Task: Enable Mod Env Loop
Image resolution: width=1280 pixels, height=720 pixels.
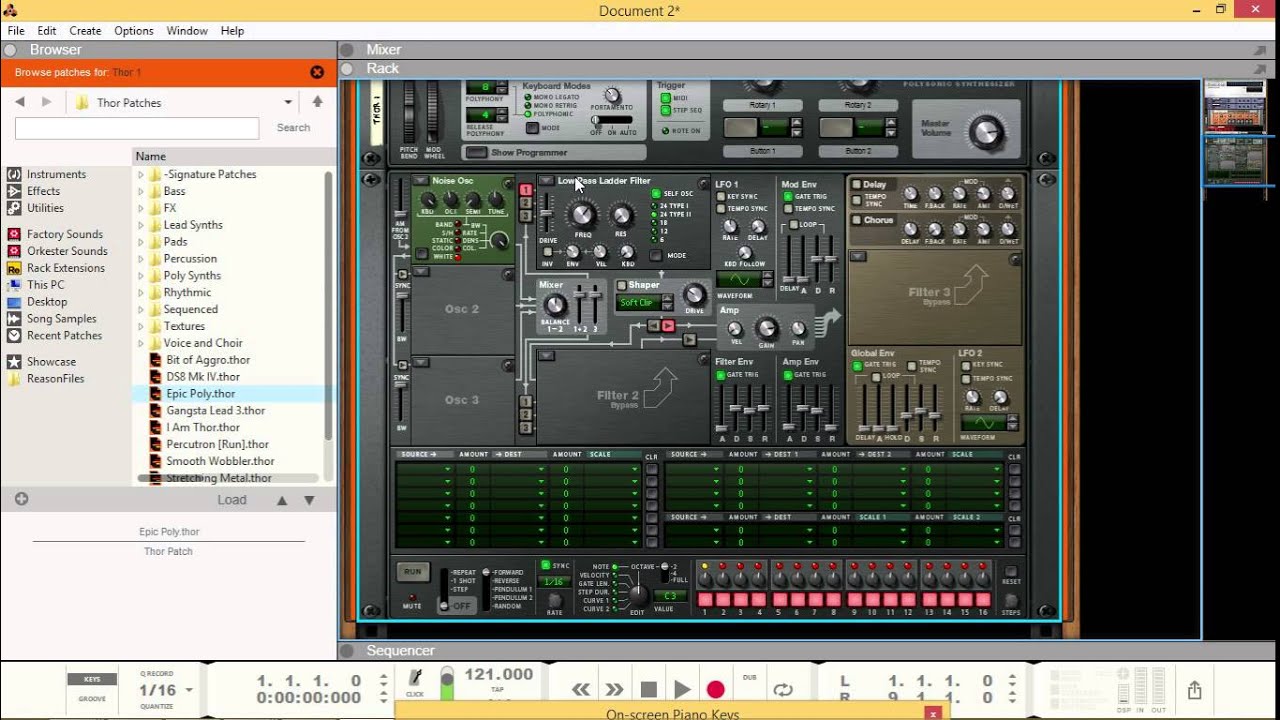Action: coord(794,225)
